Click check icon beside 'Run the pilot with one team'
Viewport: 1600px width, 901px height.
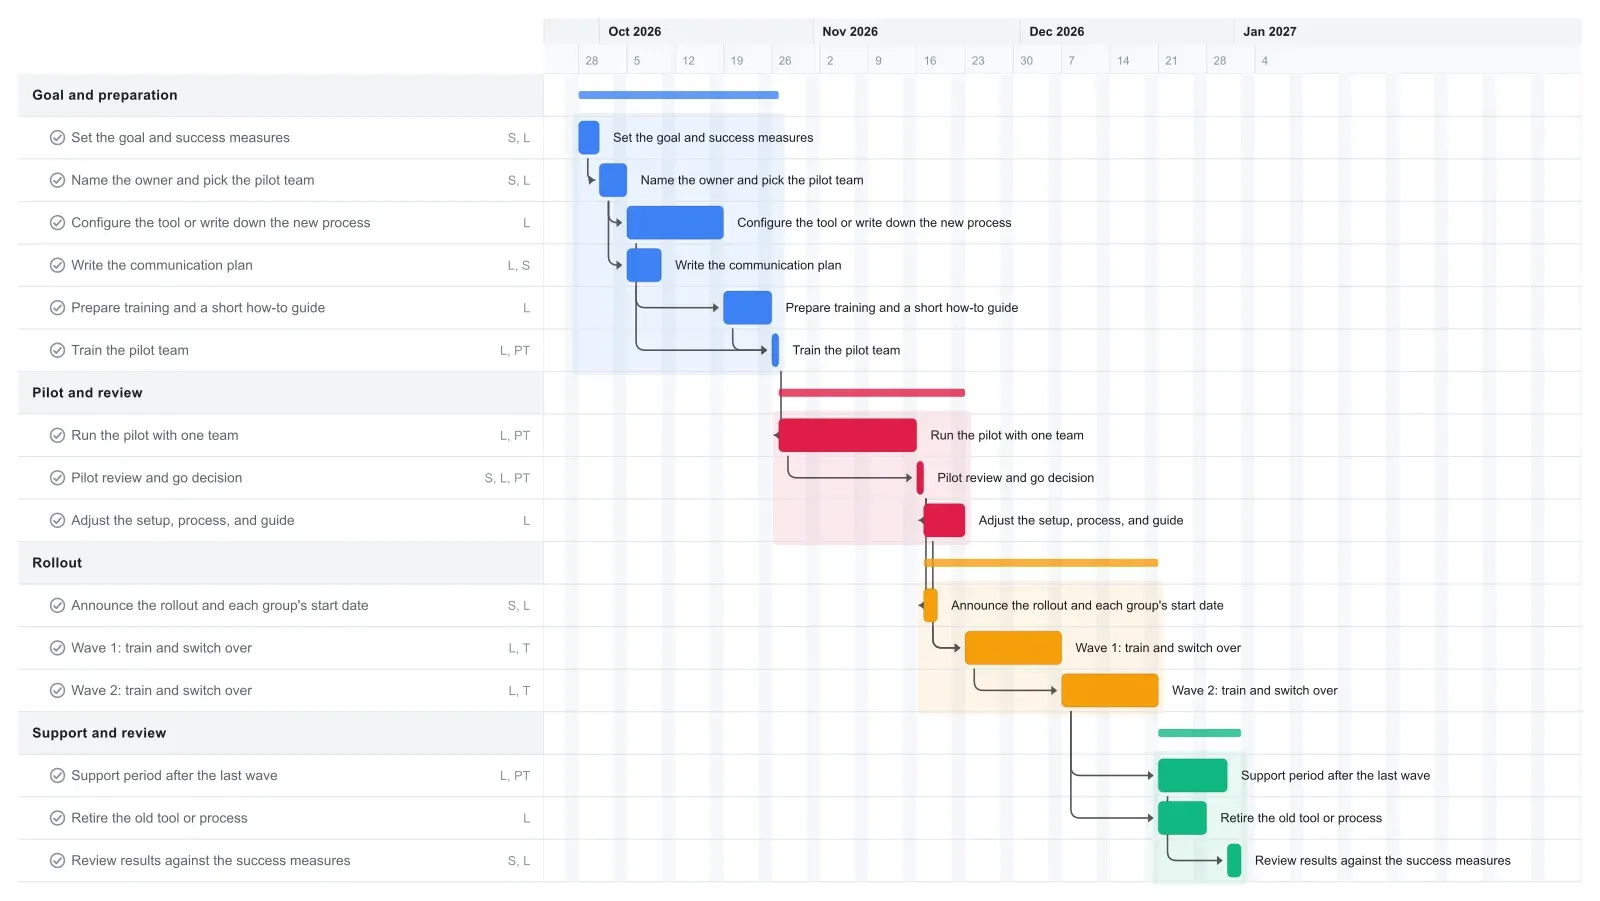pos(58,436)
